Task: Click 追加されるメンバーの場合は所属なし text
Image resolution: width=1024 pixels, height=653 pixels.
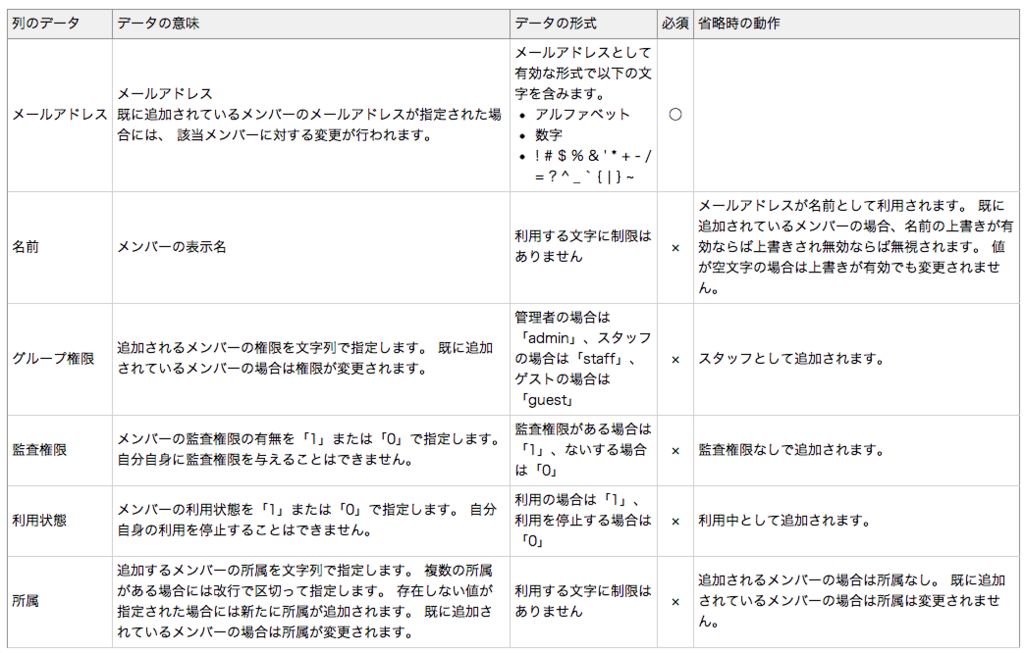Action: [852, 601]
